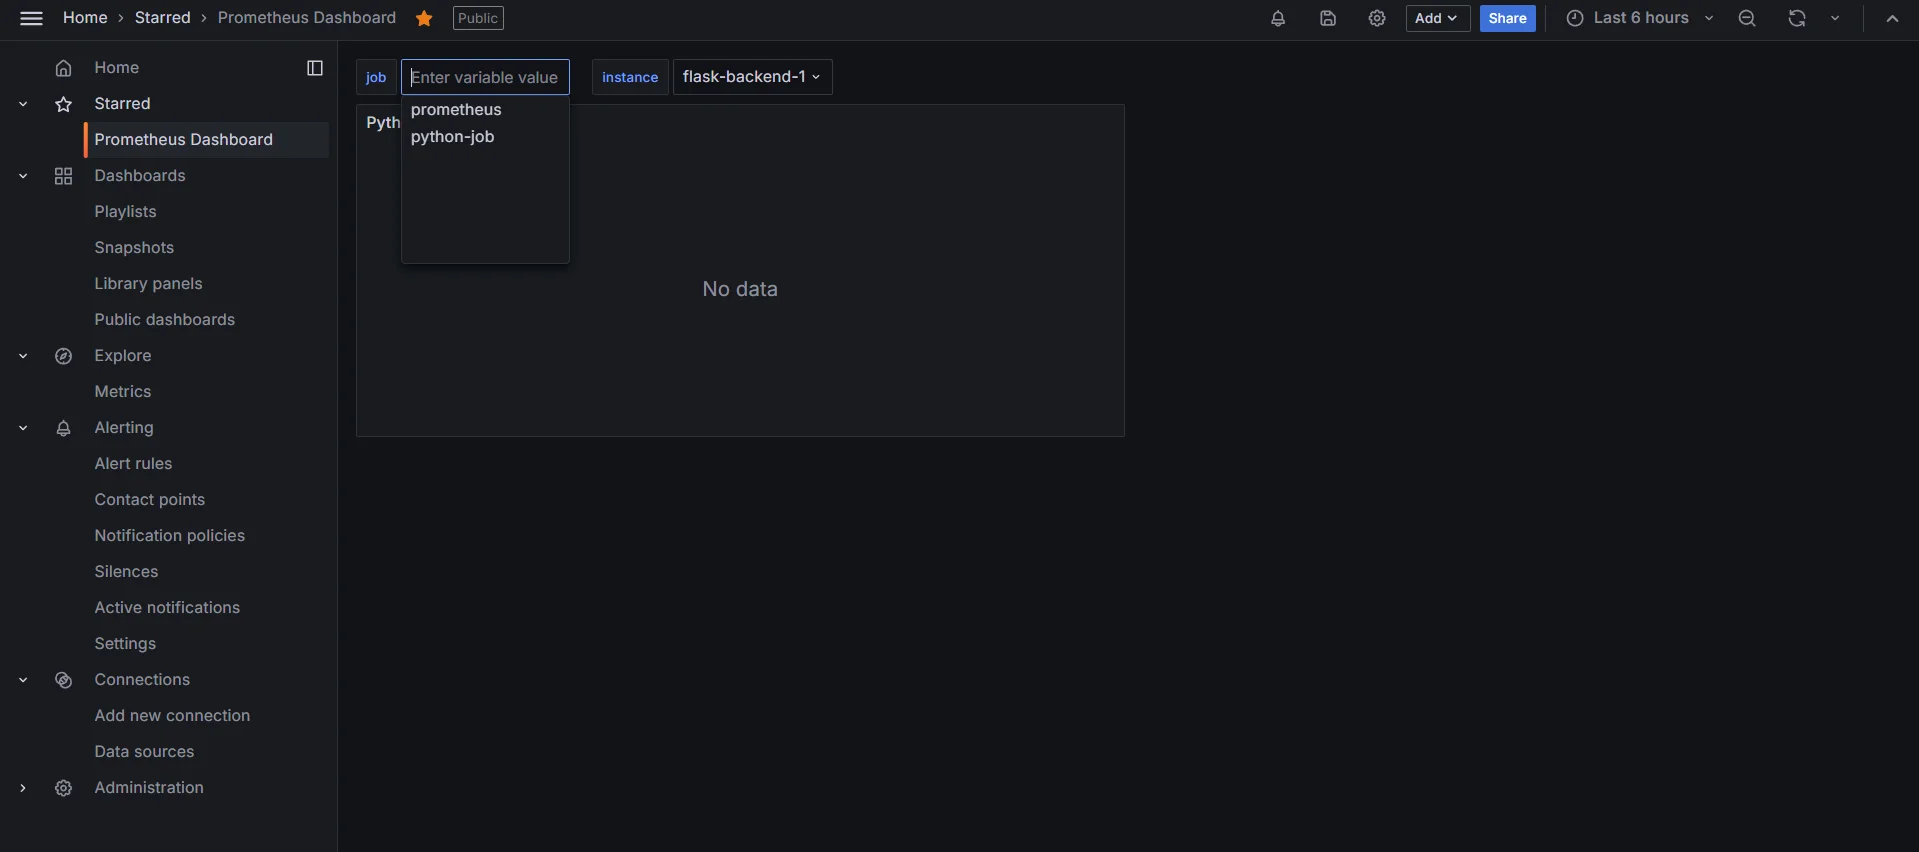The width and height of the screenshot is (1919, 852).
Task: Open Data sources
Action: coord(144,752)
